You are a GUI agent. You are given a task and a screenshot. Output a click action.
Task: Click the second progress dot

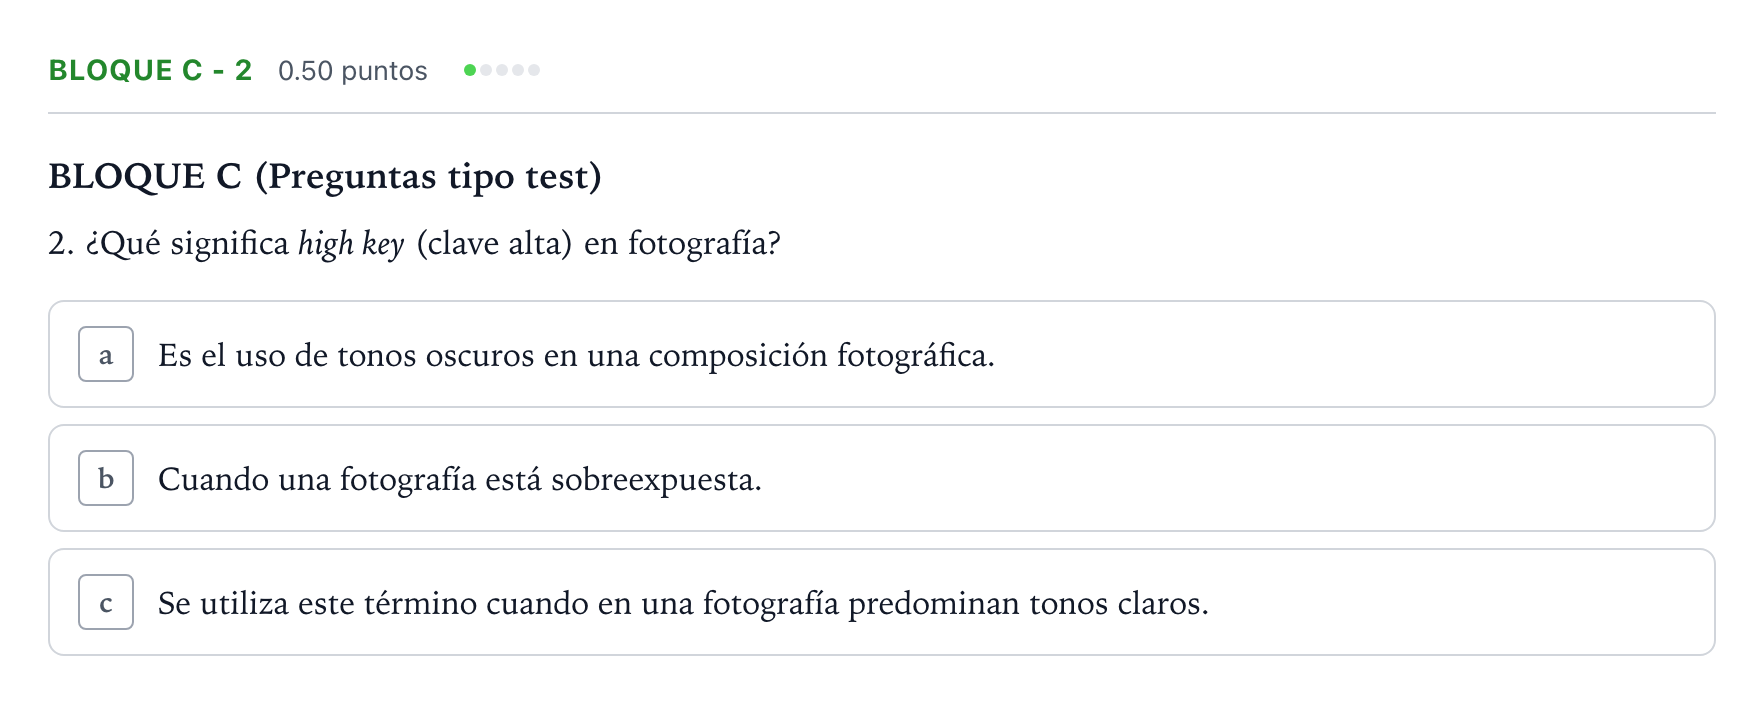point(486,70)
